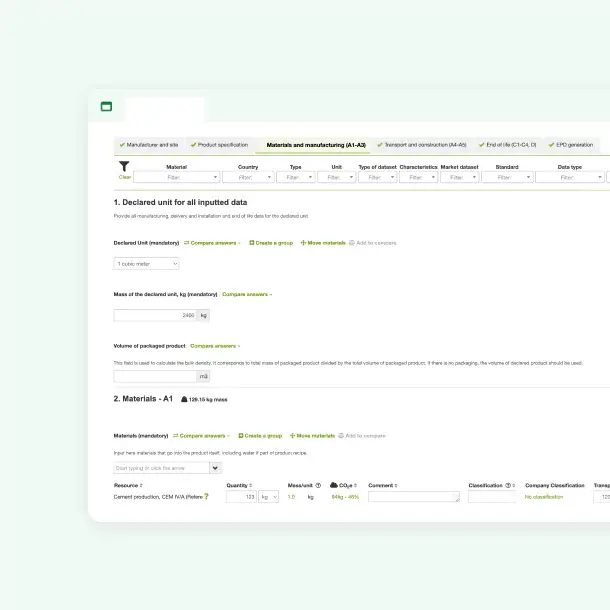The width and height of the screenshot is (610, 610).
Task: Open the Data type filter dropdown
Action: coord(570,177)
